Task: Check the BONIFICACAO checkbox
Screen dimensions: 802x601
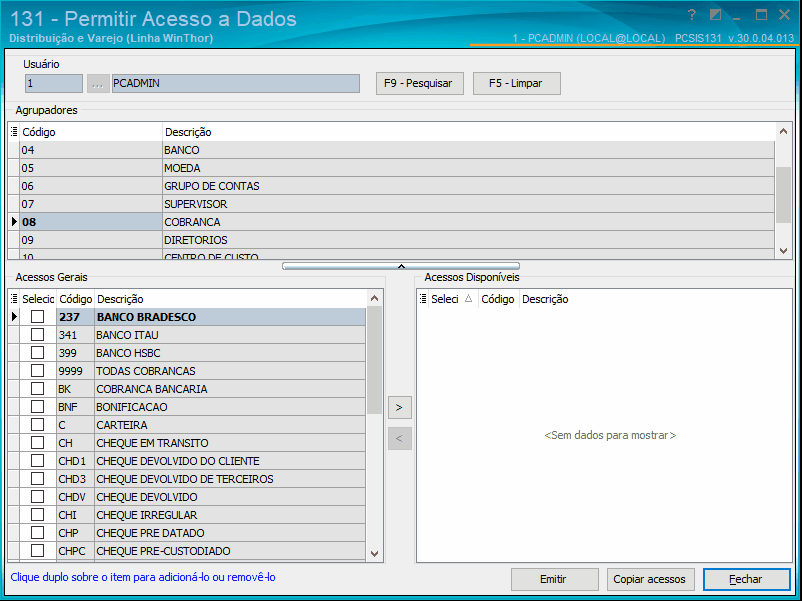Action: (37, 407)
